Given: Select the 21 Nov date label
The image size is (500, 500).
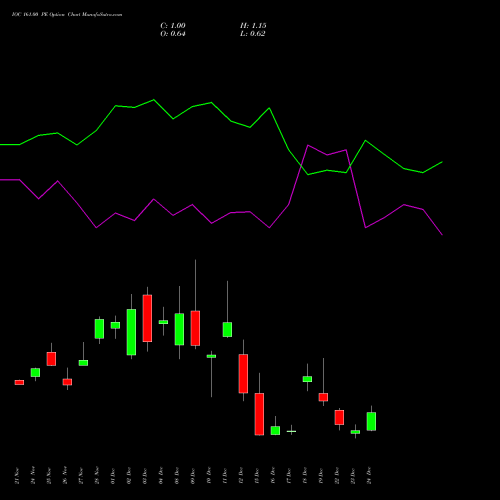Looking at the screenshot, I should point(17,476).
